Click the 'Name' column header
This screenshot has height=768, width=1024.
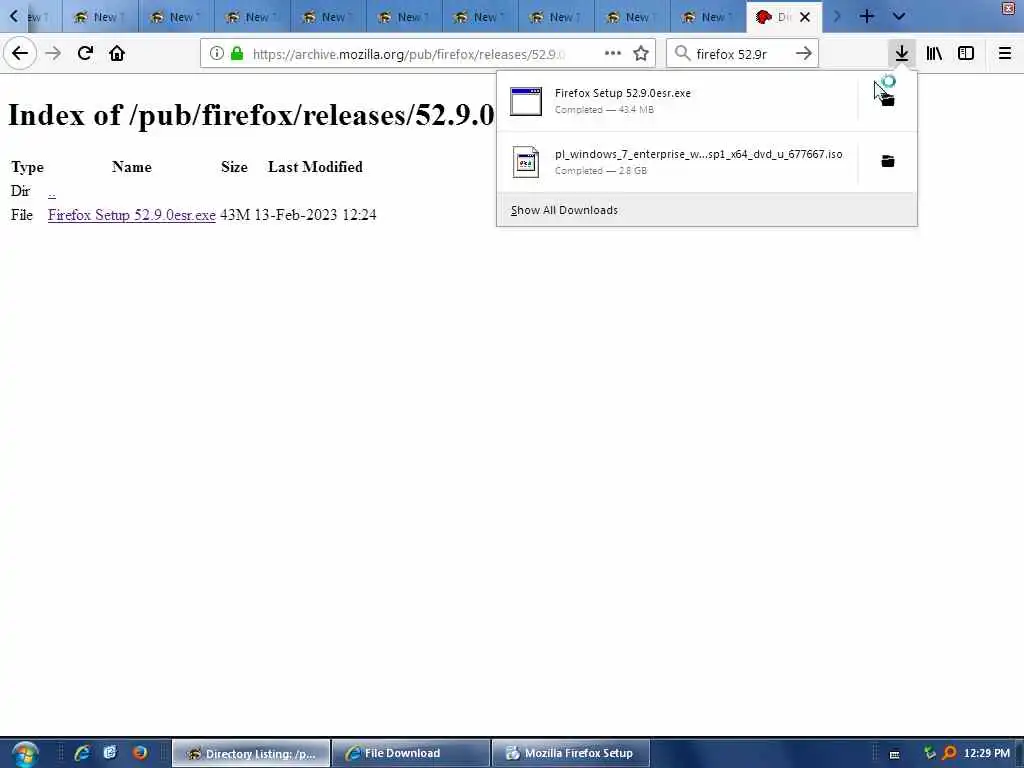click(132, 167)
